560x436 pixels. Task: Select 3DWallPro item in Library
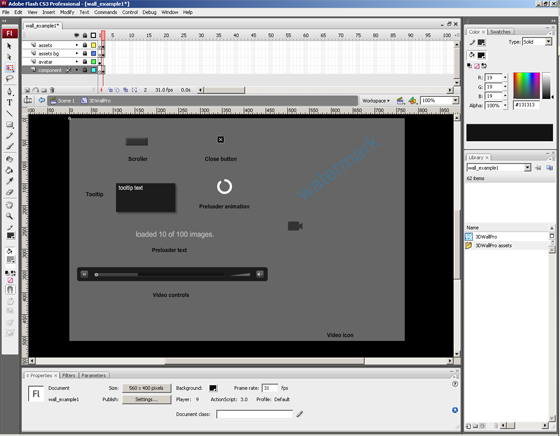[x=486, y=237]
